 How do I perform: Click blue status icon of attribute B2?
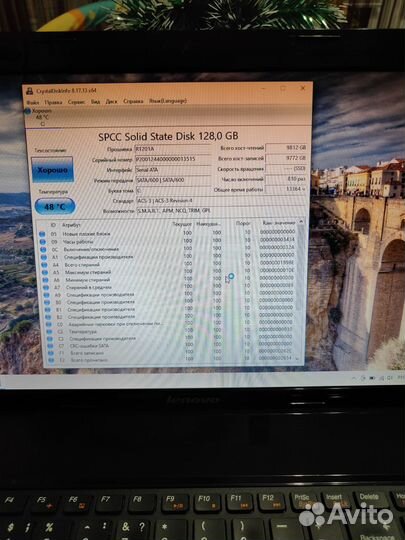[49, 317]
